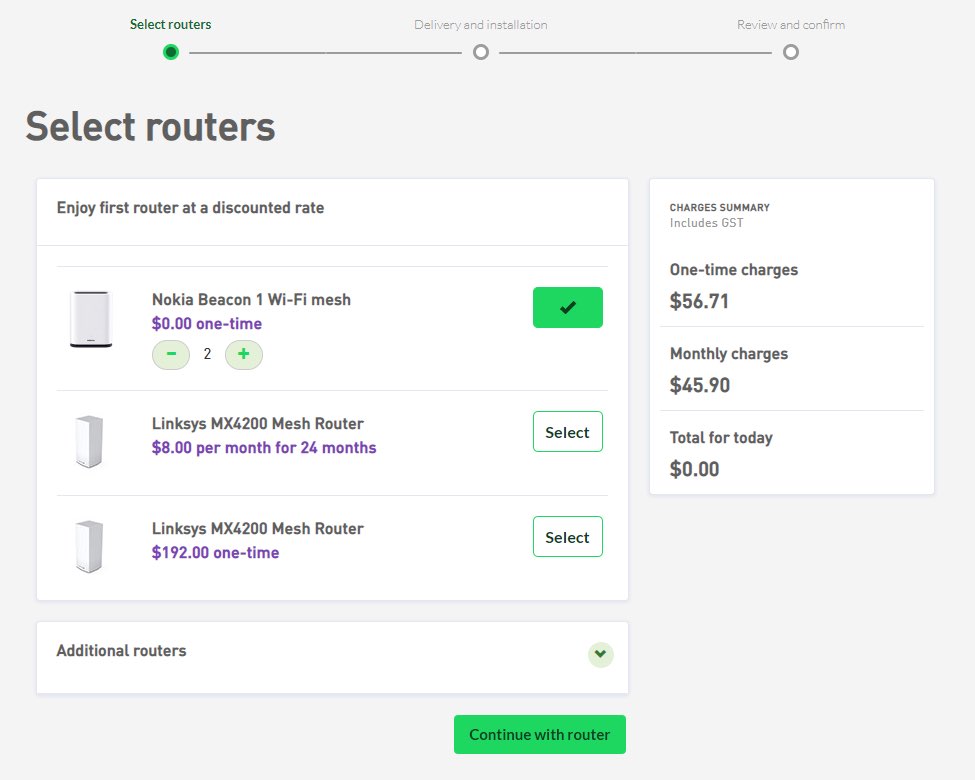Click the $8.00 monthly Linksys router image
Image resolution: width=975 pixels, height=780 pixels.
click(x=90, y=441)
